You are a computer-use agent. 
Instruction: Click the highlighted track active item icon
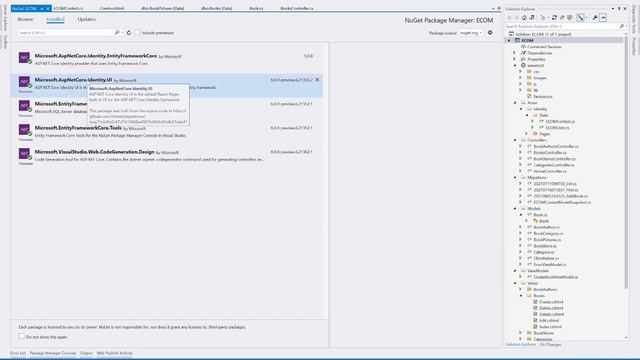pos(580,18)
